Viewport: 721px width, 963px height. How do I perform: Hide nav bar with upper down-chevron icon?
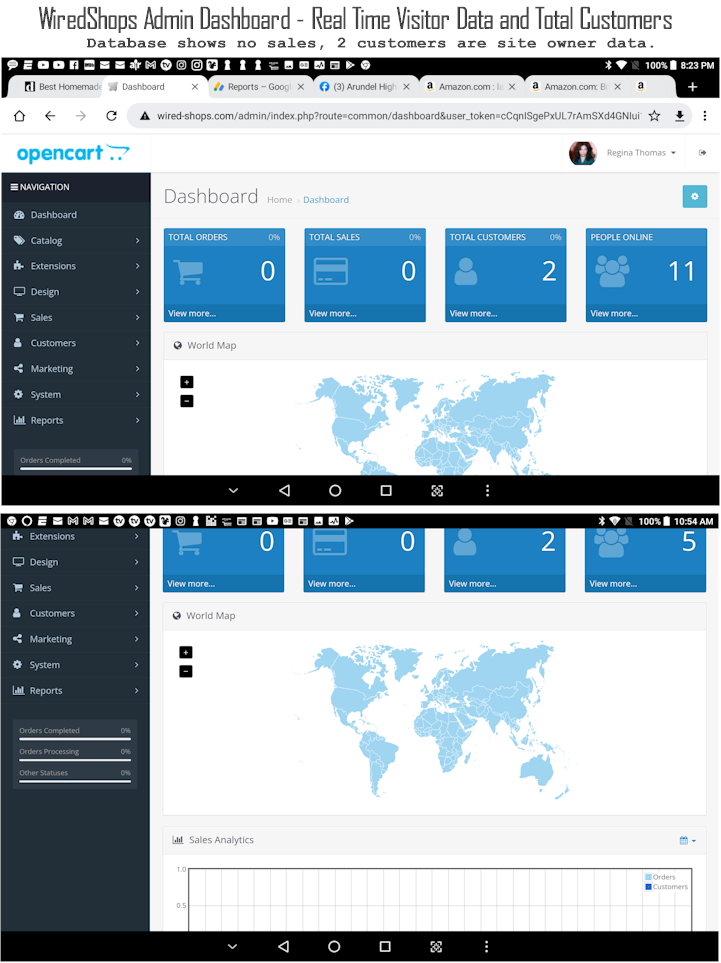tap(233, 491)
